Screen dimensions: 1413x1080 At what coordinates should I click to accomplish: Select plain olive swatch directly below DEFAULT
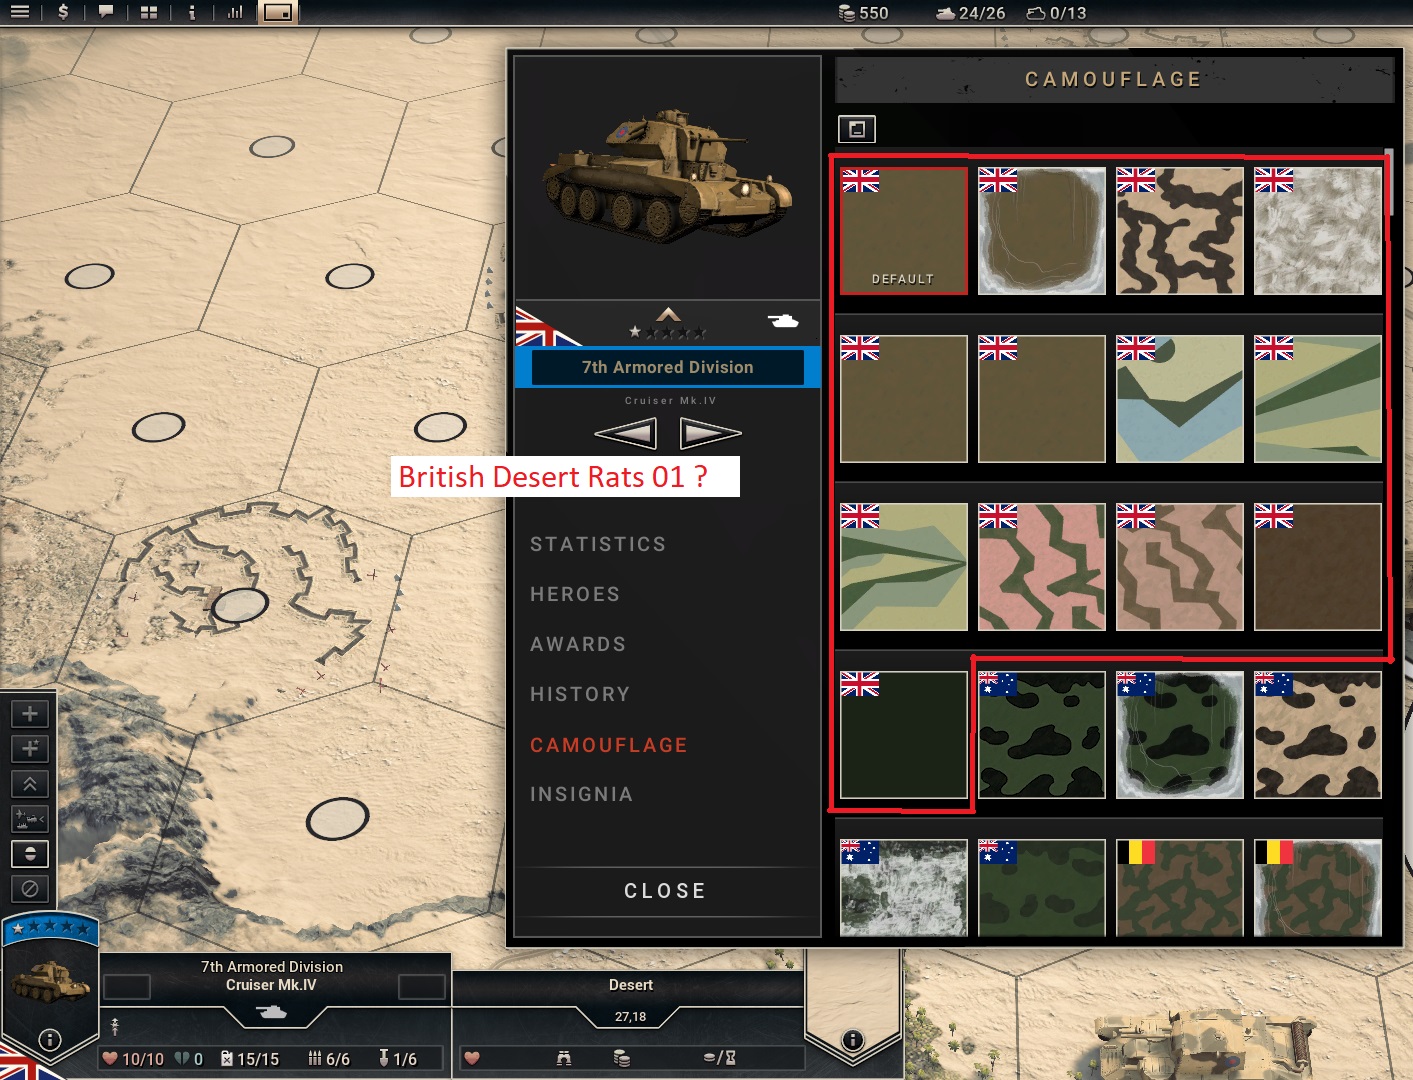click(x=904, y=399)
